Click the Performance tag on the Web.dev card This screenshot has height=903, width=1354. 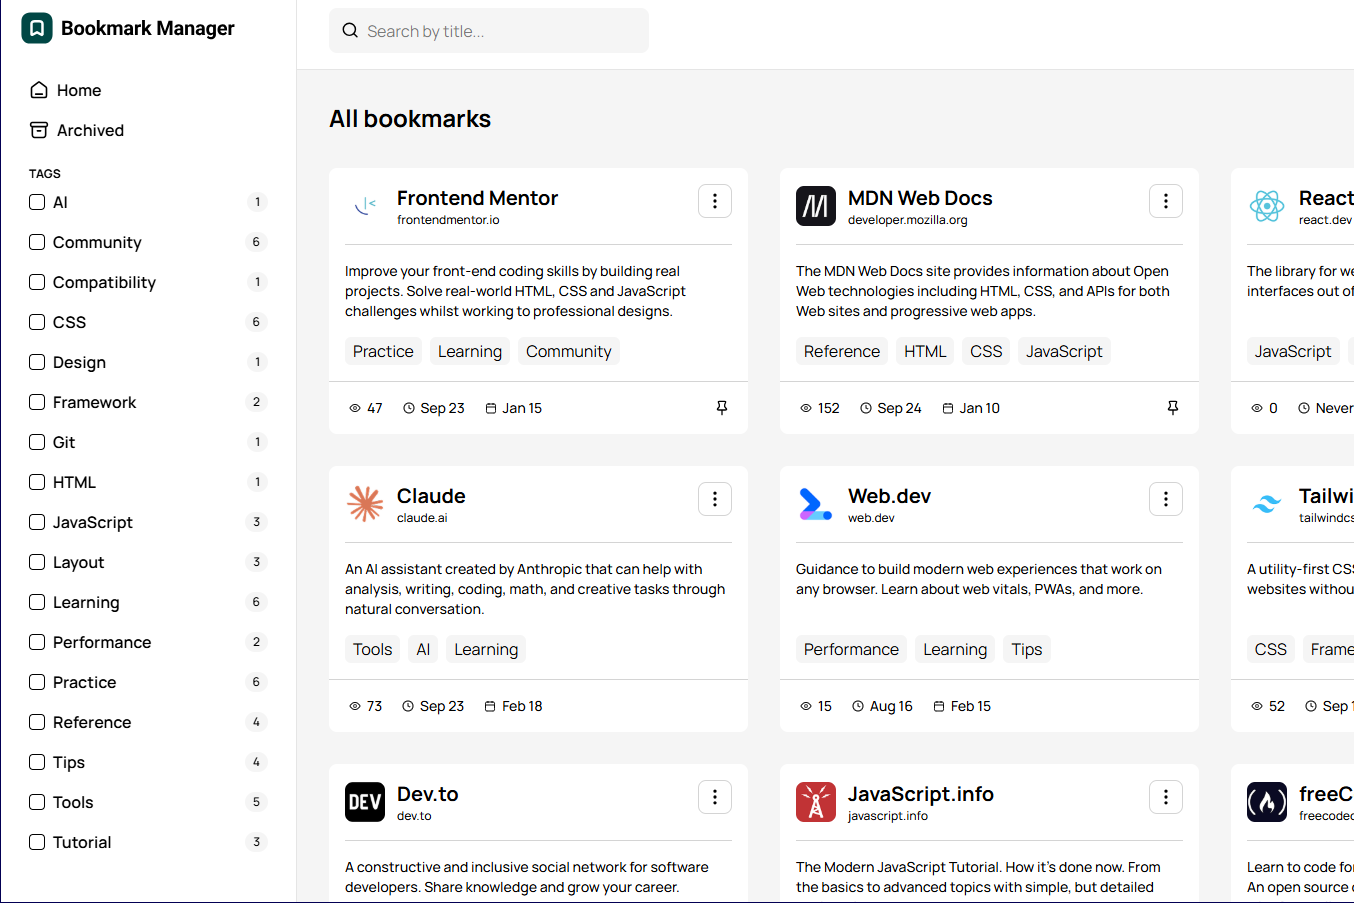[x=851, y=649]
